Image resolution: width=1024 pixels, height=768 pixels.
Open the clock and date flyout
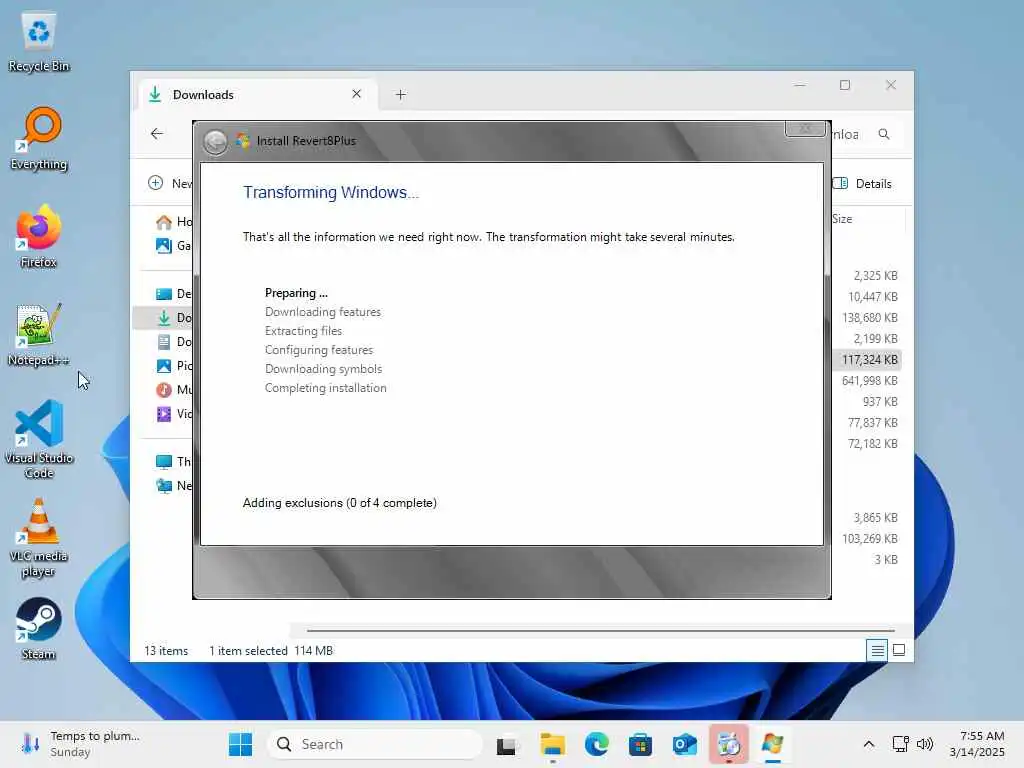(977, 744)
